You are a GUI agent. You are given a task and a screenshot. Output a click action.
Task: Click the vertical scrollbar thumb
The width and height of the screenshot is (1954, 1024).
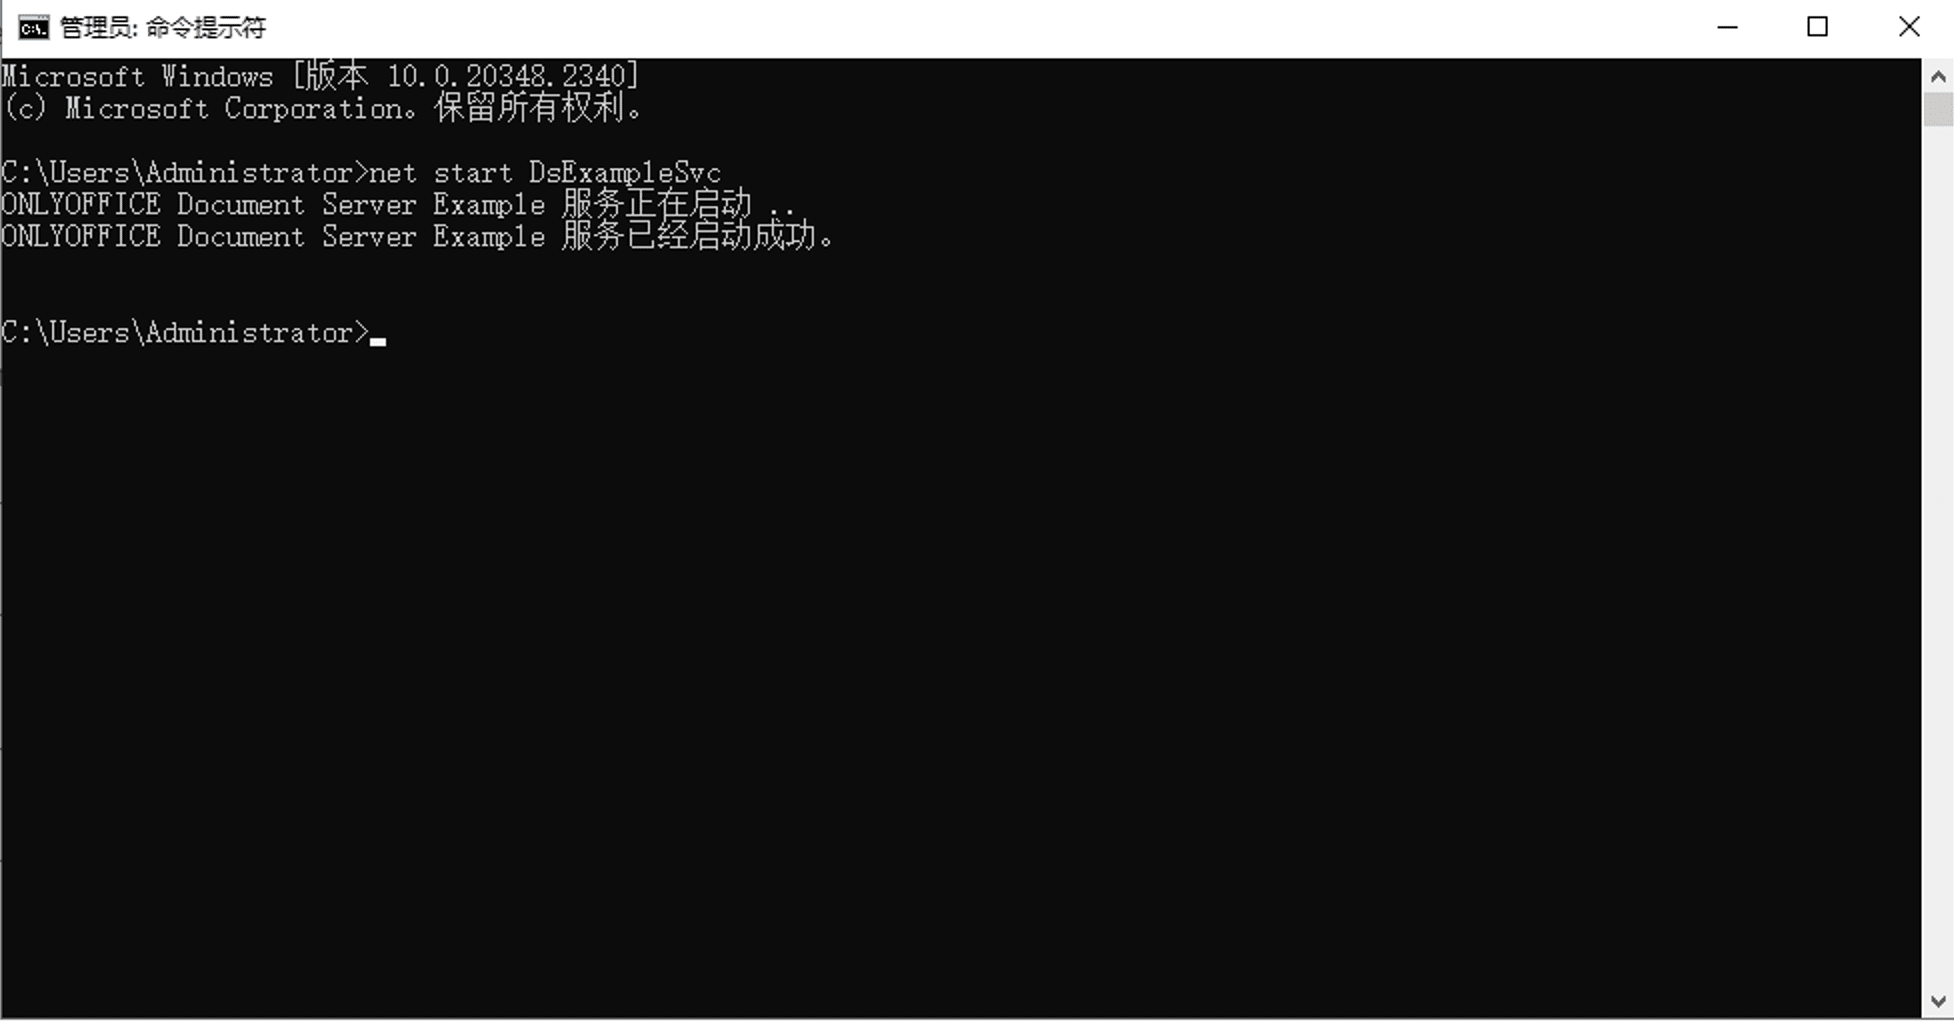[1937, 109]
